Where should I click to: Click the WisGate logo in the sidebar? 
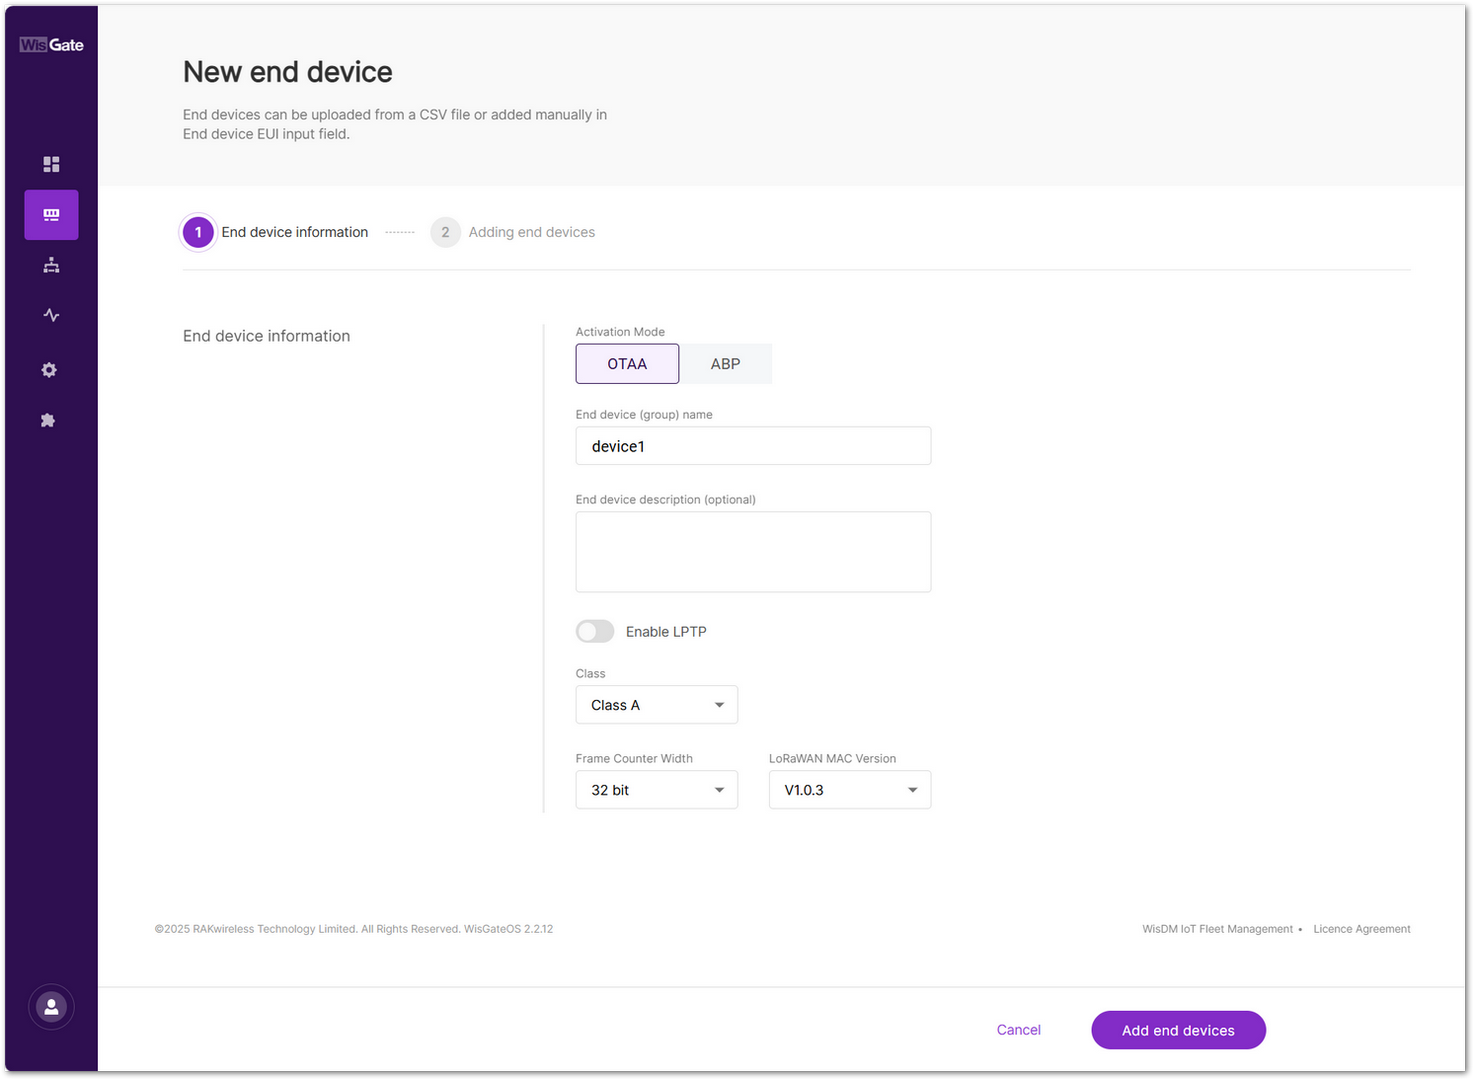pyautogui.click(x=51, y=44)
